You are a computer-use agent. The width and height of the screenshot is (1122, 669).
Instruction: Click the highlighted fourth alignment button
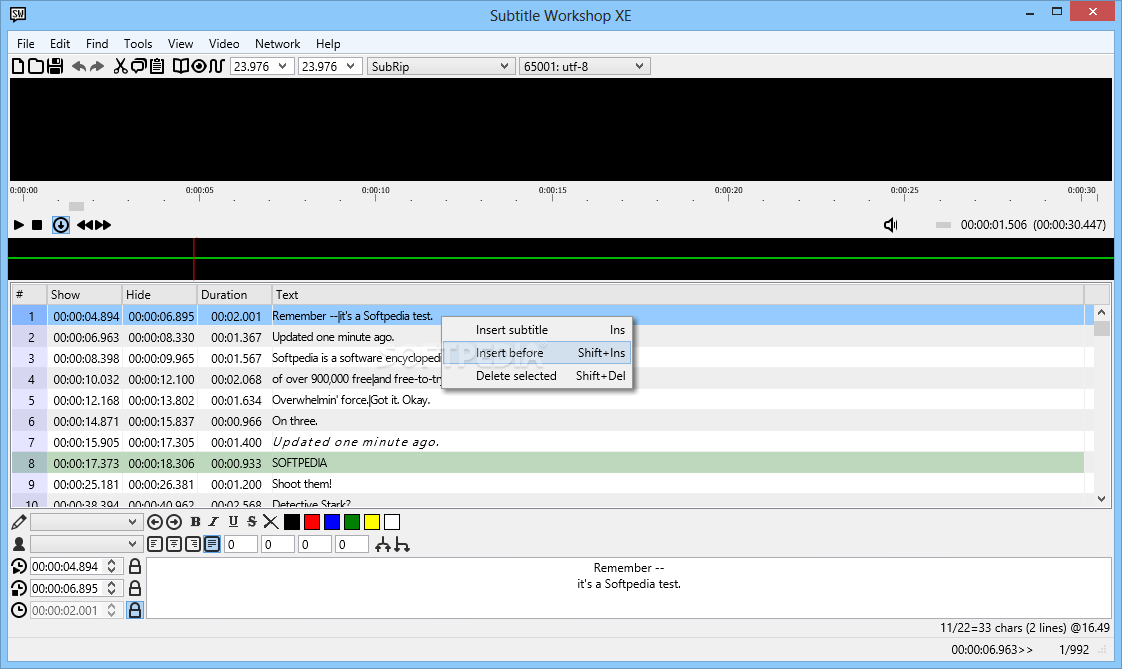tap(212, 545)
